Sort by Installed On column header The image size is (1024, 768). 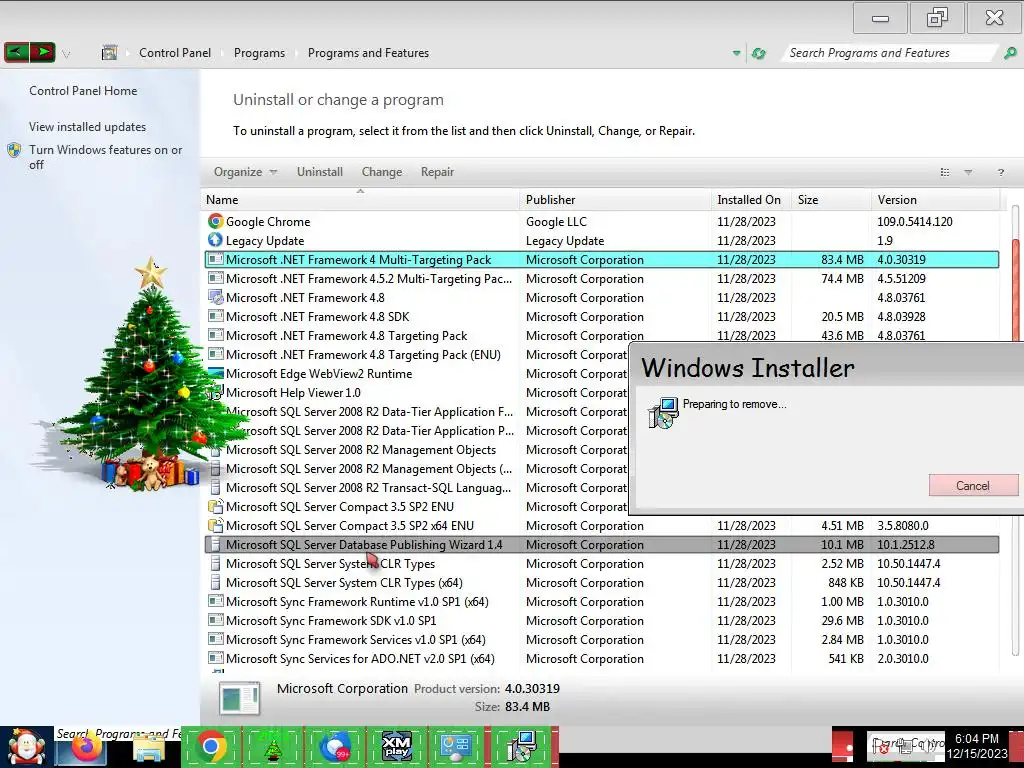point(751,200)
